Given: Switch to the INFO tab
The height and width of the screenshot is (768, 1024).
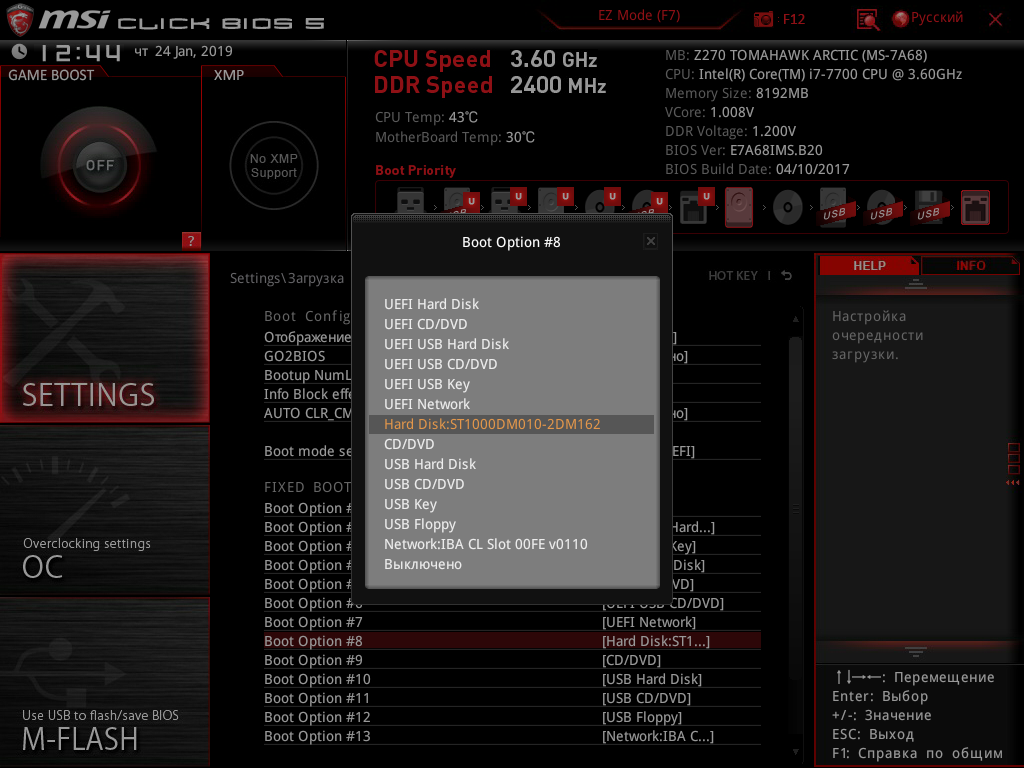Looking at the screenshot, I should point(970,265).
